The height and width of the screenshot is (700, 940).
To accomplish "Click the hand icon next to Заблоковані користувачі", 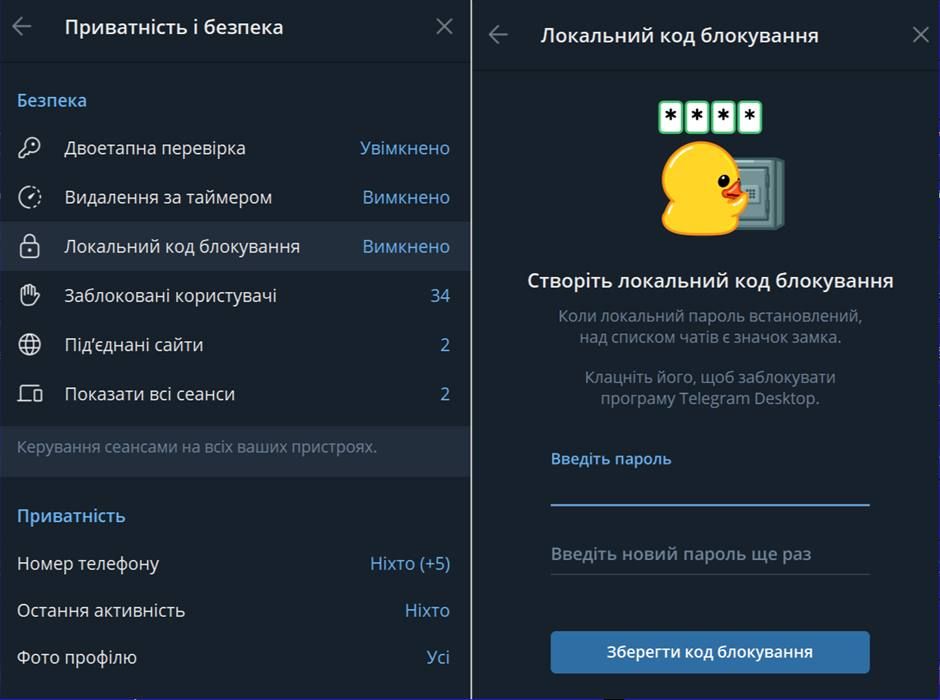I will 30,295.
